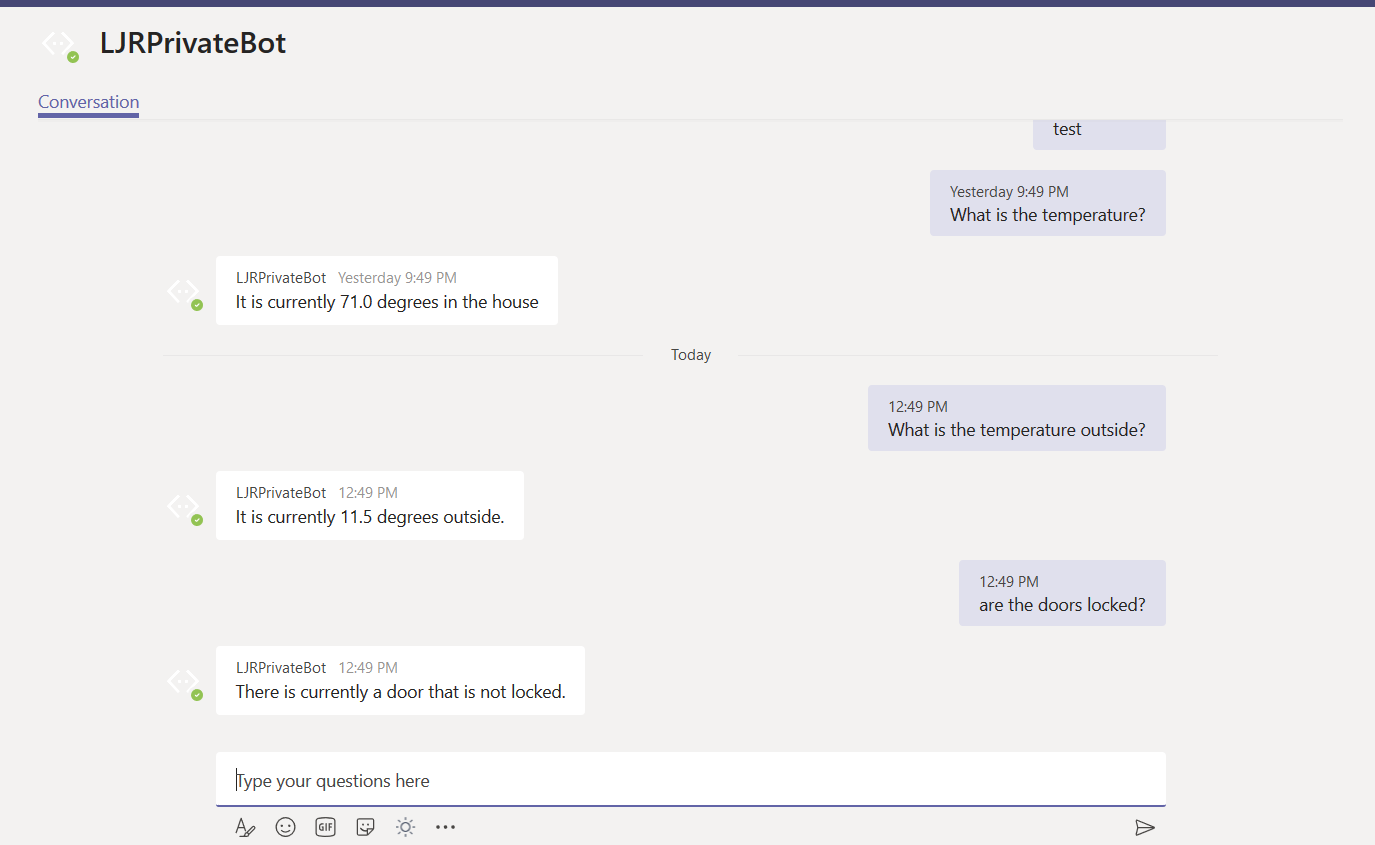1375x845 pixels.
Task: Click 12:49 PM timestamp above 'are the doors locked?'
Action: point(1009,581)
